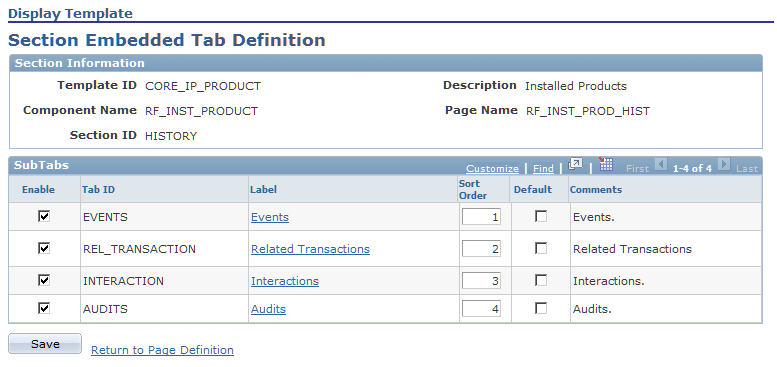Viewport: 777px width, 367px height.
Task: Click Sort Order field for EVENTS
Action: [481, 217]
